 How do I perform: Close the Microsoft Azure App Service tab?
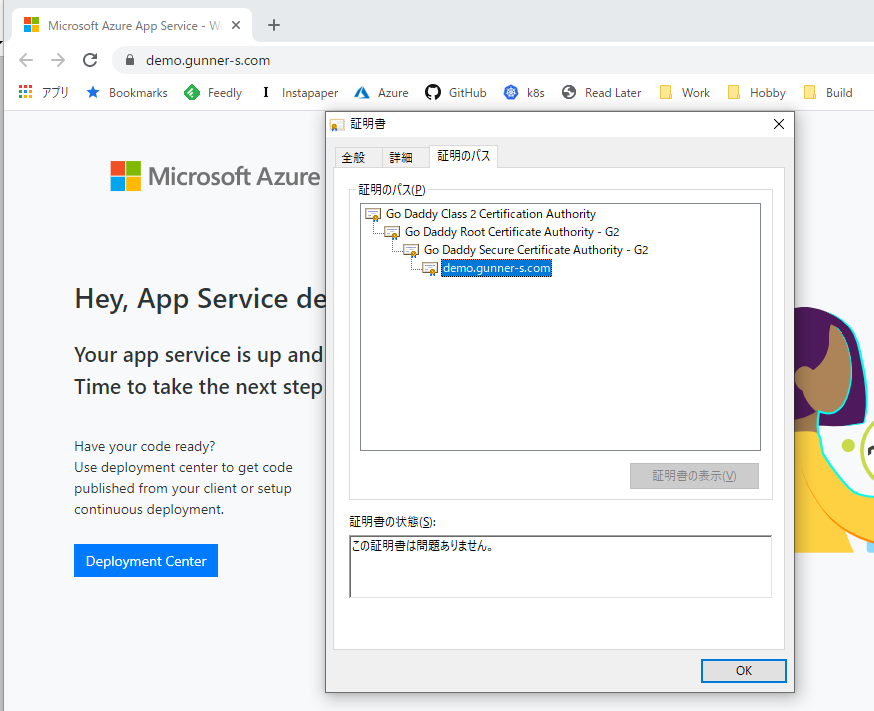(236, 25)
